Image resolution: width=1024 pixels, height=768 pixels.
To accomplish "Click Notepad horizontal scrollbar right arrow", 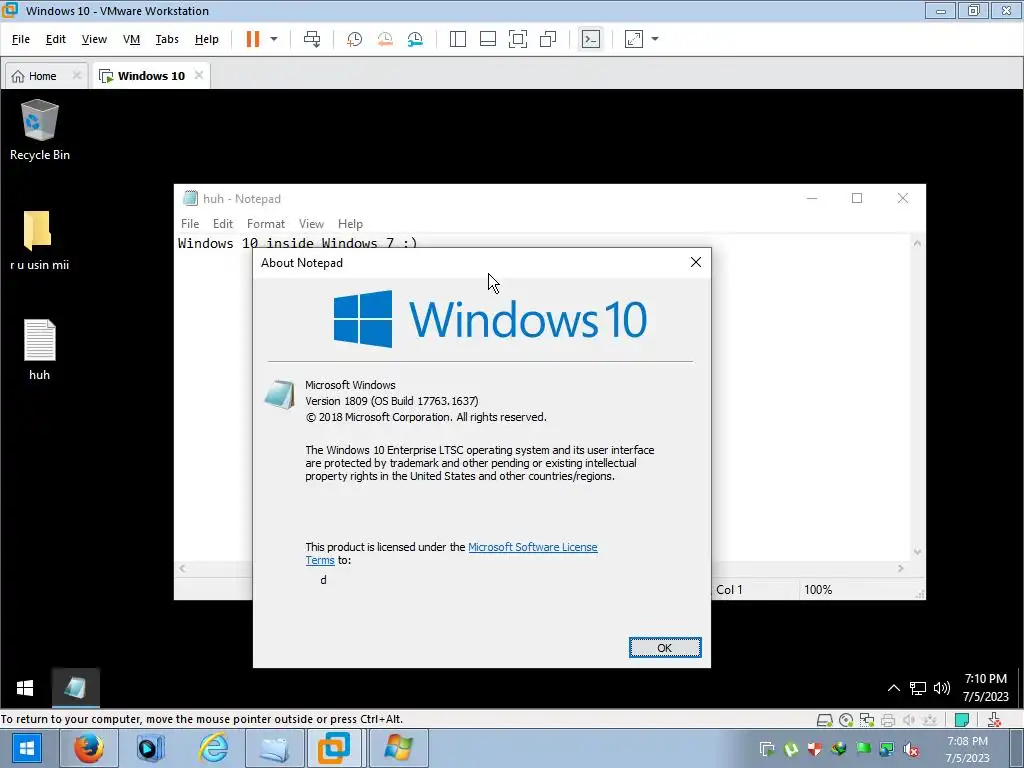I will tap(901, 569).
